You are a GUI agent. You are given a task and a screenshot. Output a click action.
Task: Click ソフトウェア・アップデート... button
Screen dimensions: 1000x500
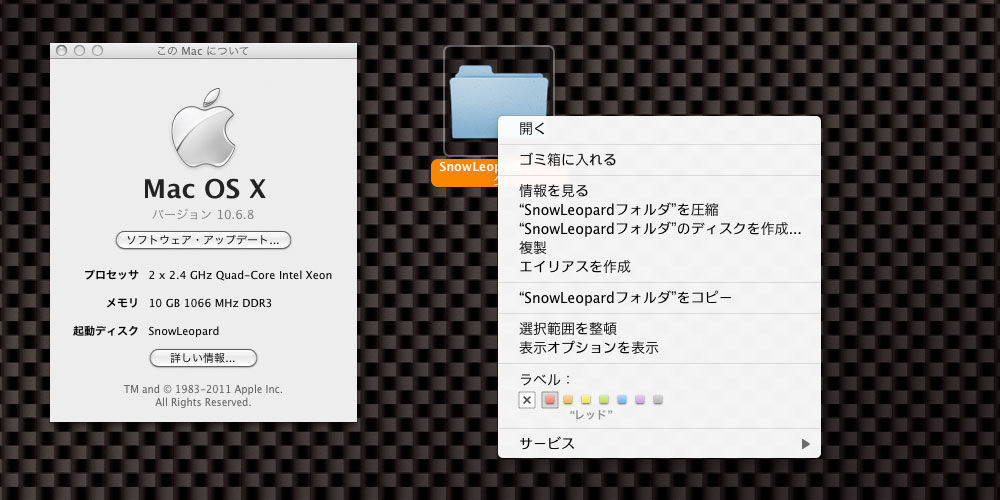203,240
